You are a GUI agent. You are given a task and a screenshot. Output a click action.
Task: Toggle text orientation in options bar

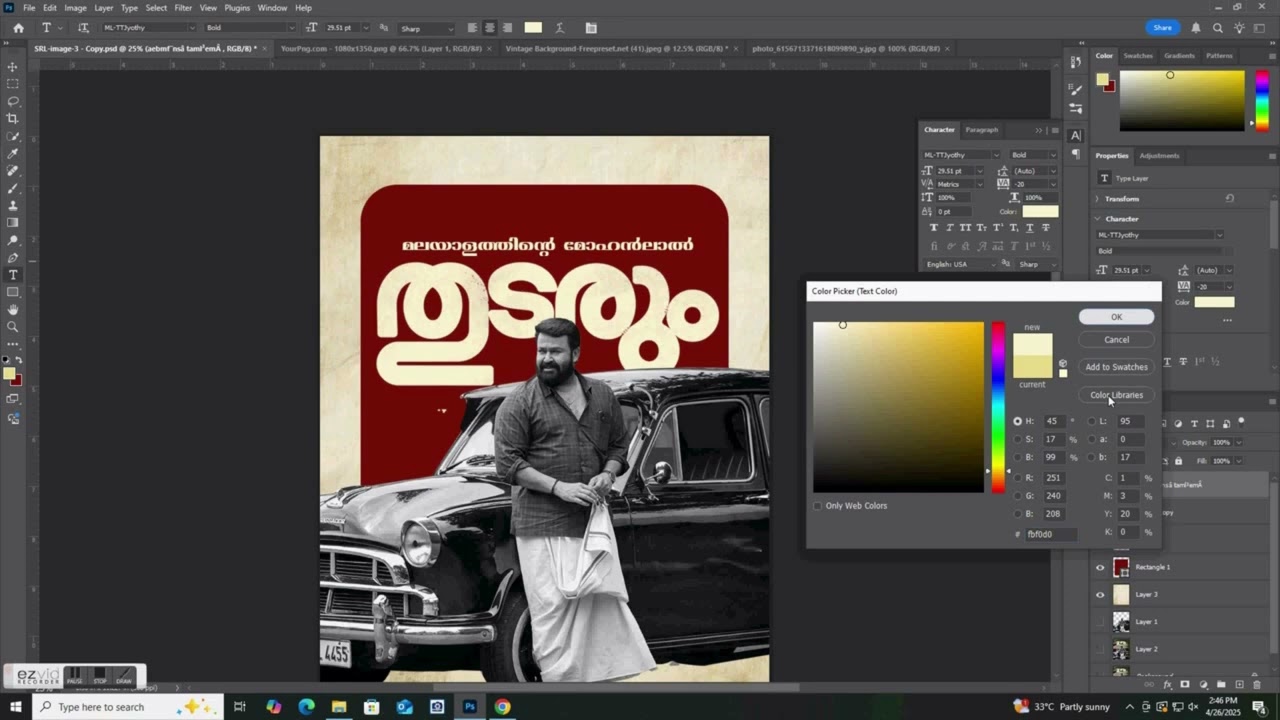[83, 28]
